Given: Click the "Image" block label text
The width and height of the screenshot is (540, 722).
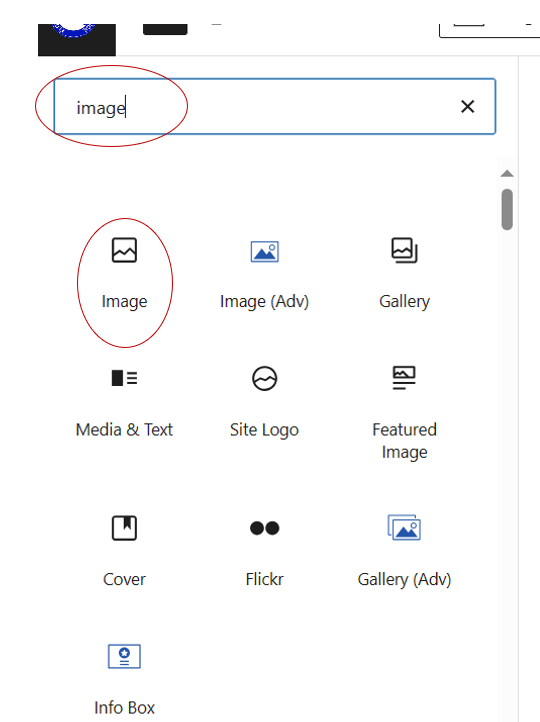Looking at the screenshot, I should 124,302.
